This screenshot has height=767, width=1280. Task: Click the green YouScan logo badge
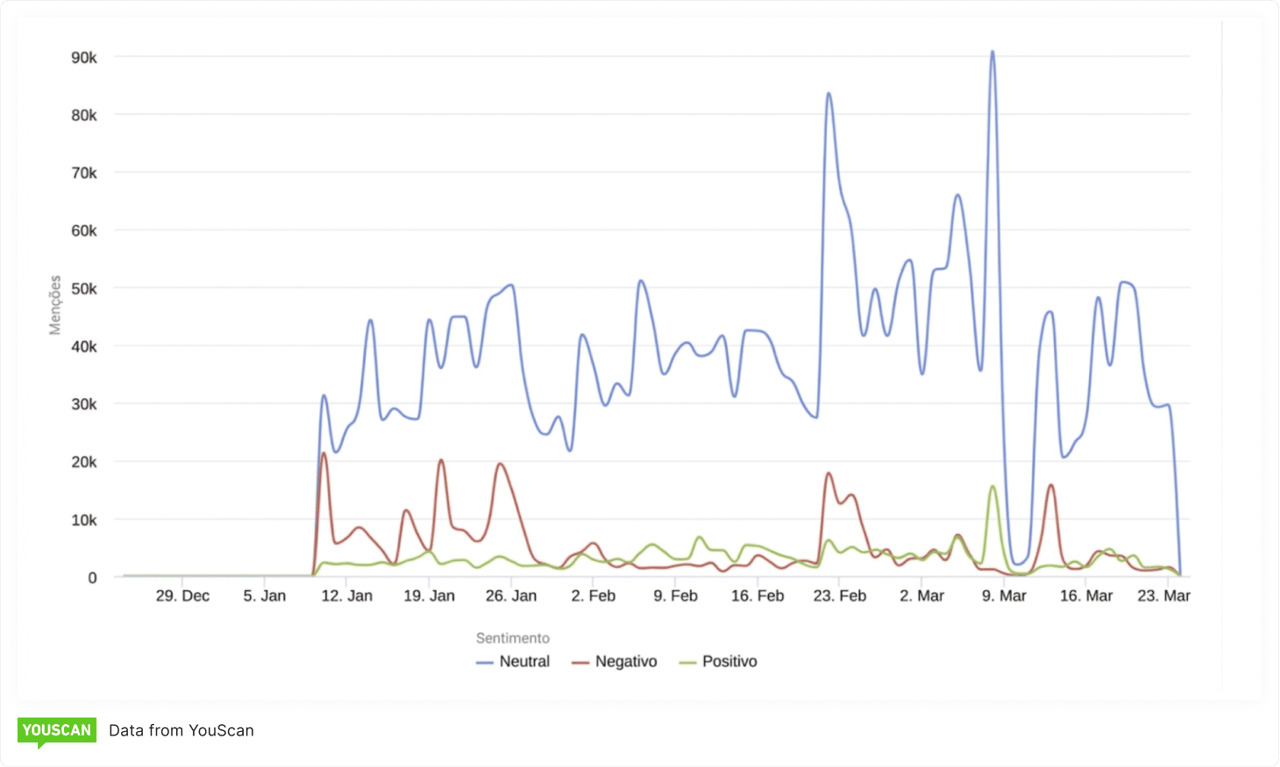point(56,731)
